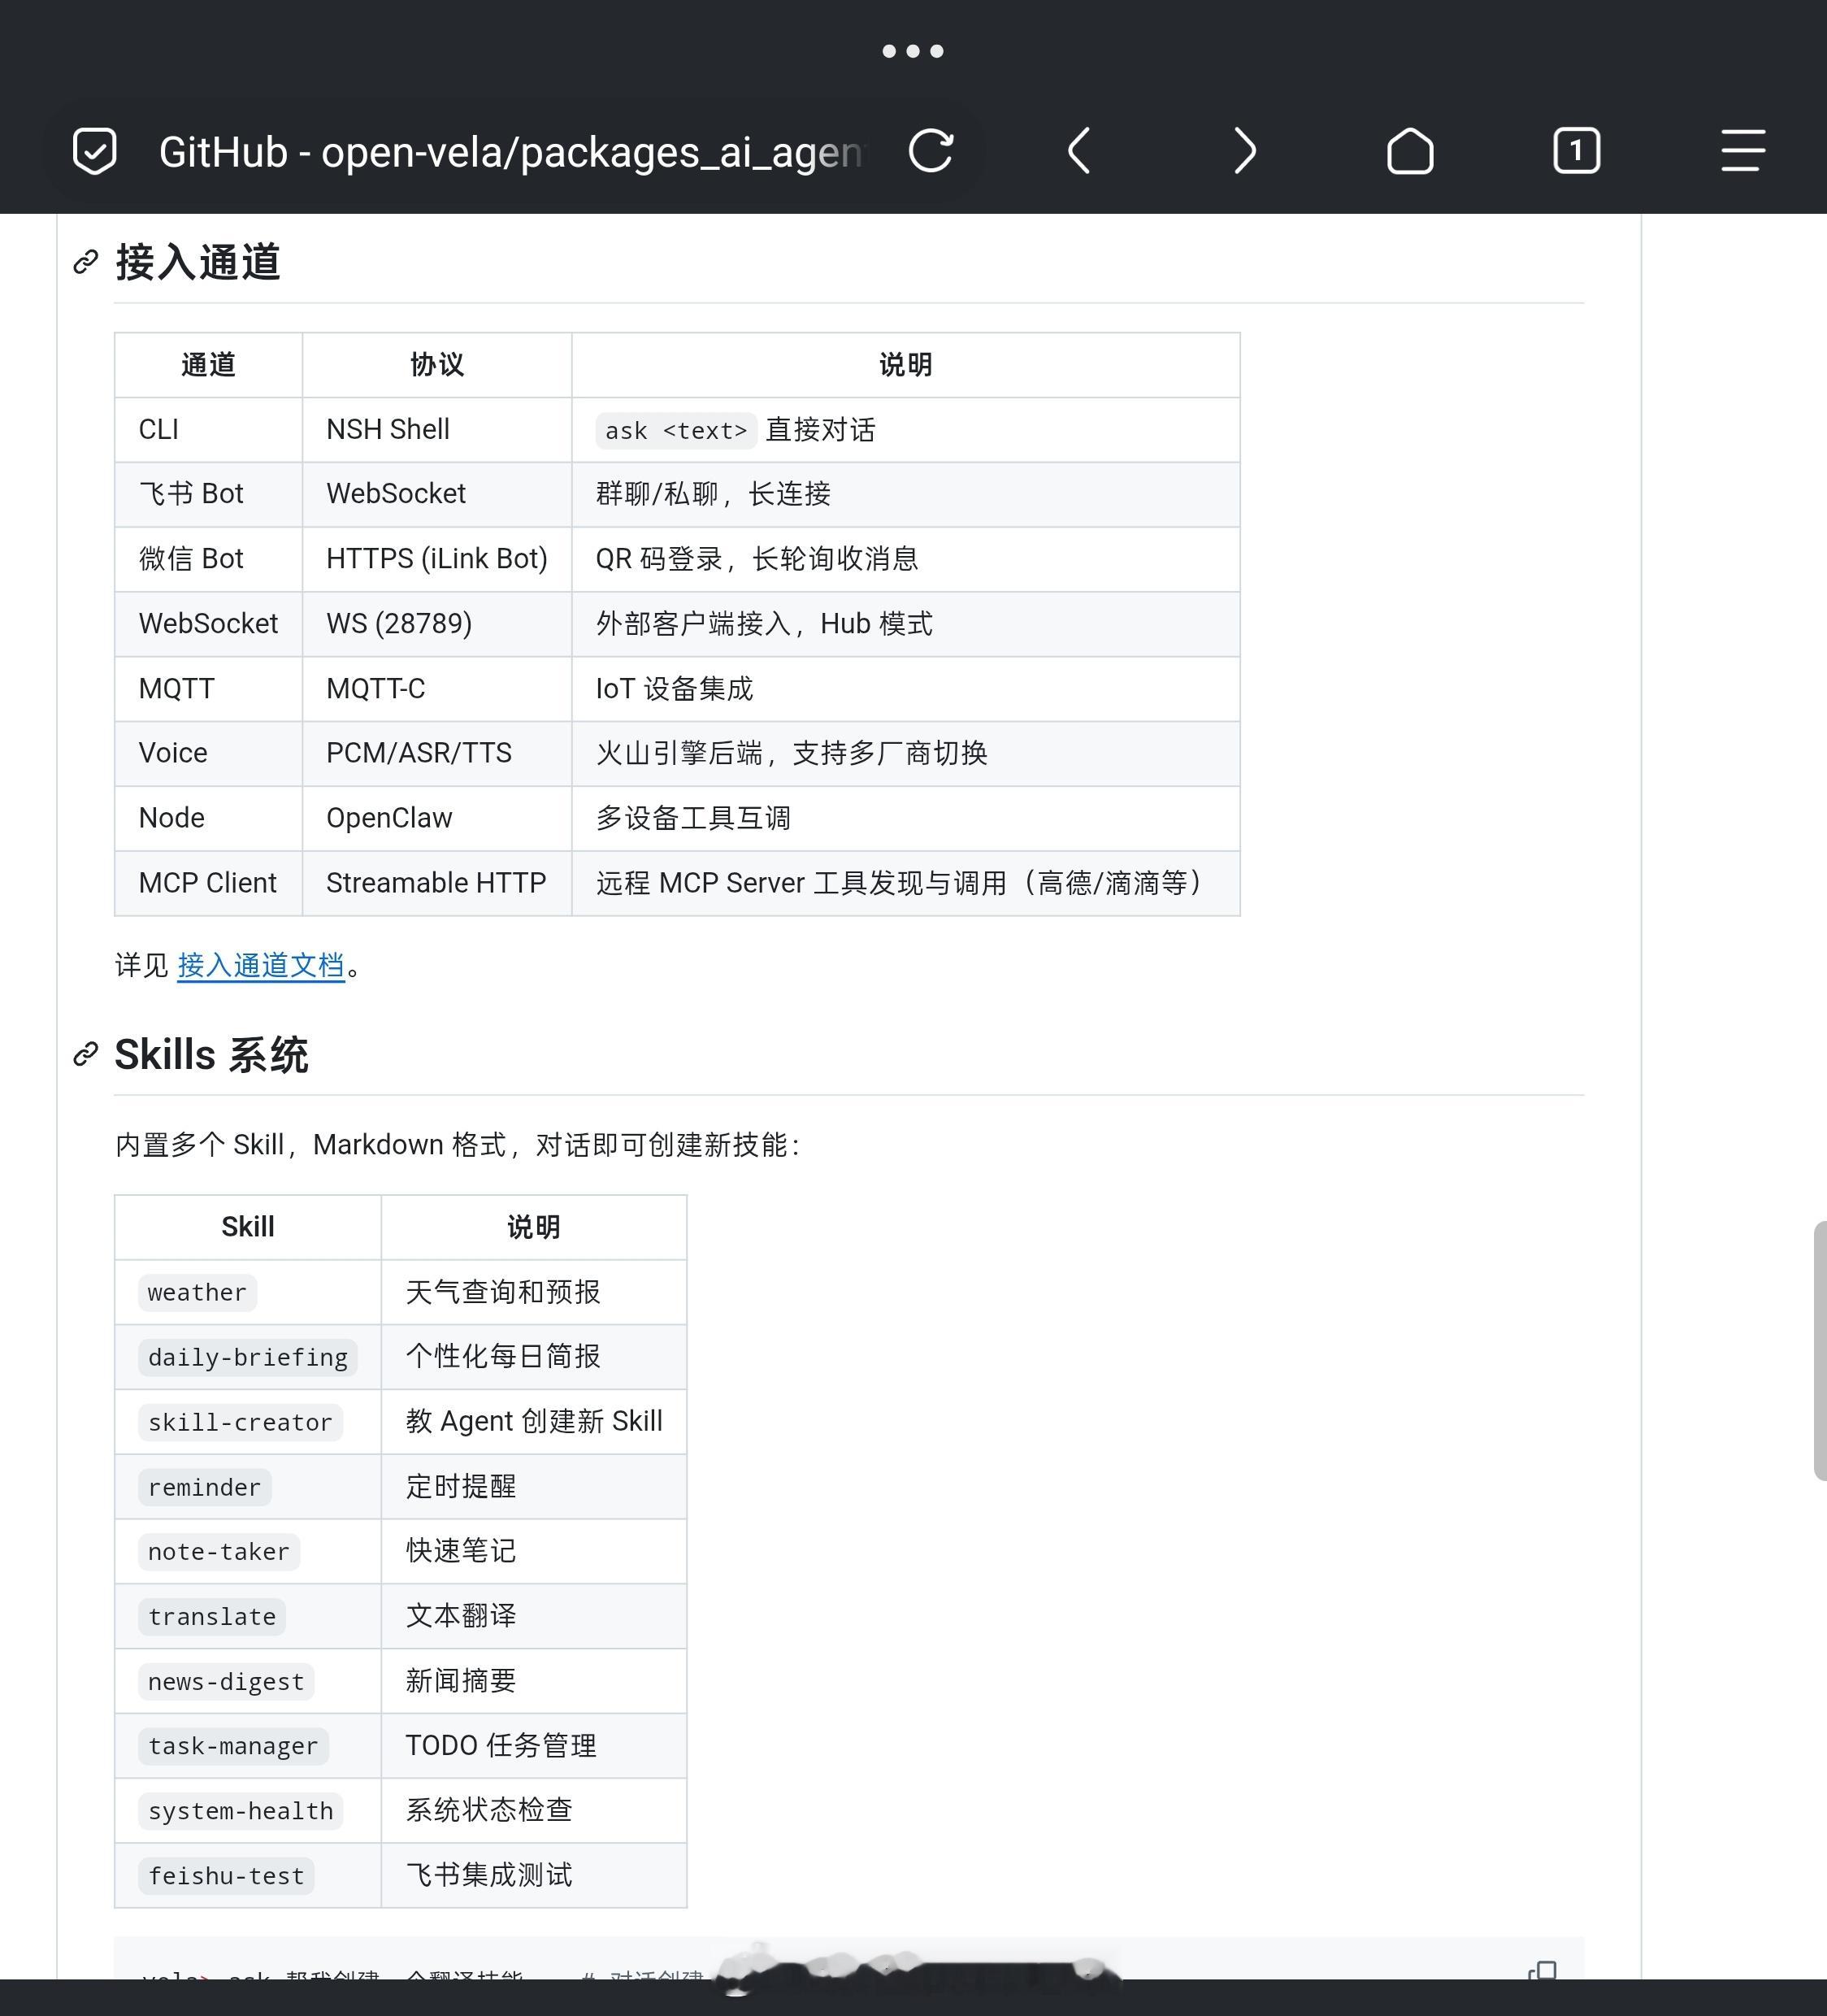Open the 接入通道文档 link
This screenshot has width=1827, height=2016.
pos(261,965)
